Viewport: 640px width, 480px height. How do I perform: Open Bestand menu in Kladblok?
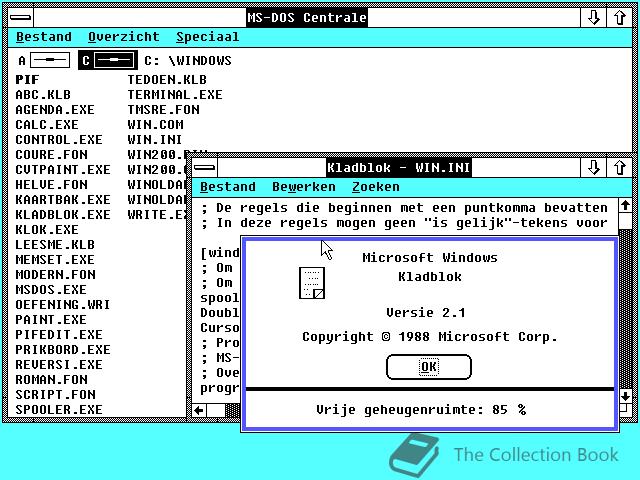228,187
